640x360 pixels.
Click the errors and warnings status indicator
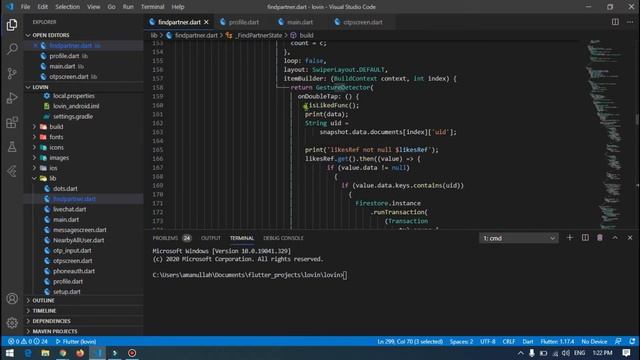coord(28,341)
